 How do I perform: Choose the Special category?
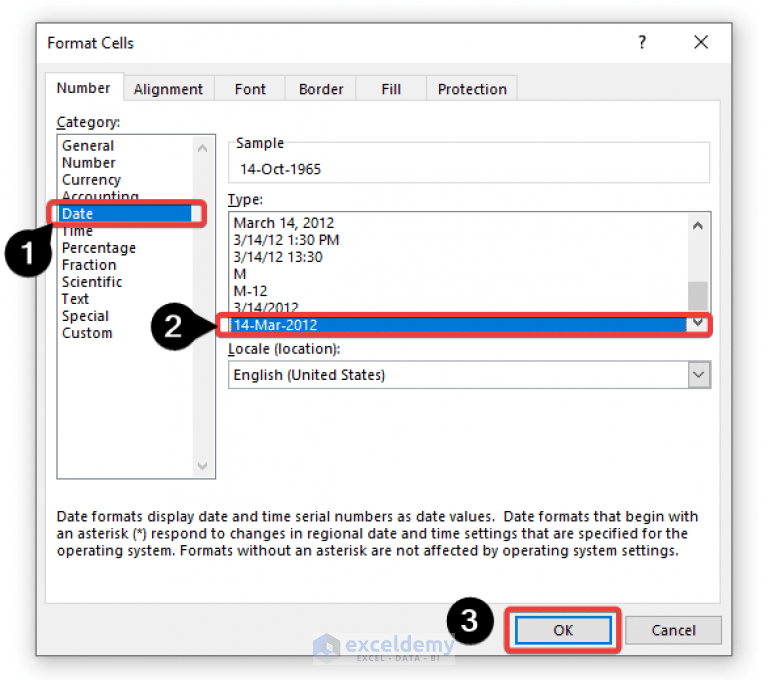(x=85, y=316)
